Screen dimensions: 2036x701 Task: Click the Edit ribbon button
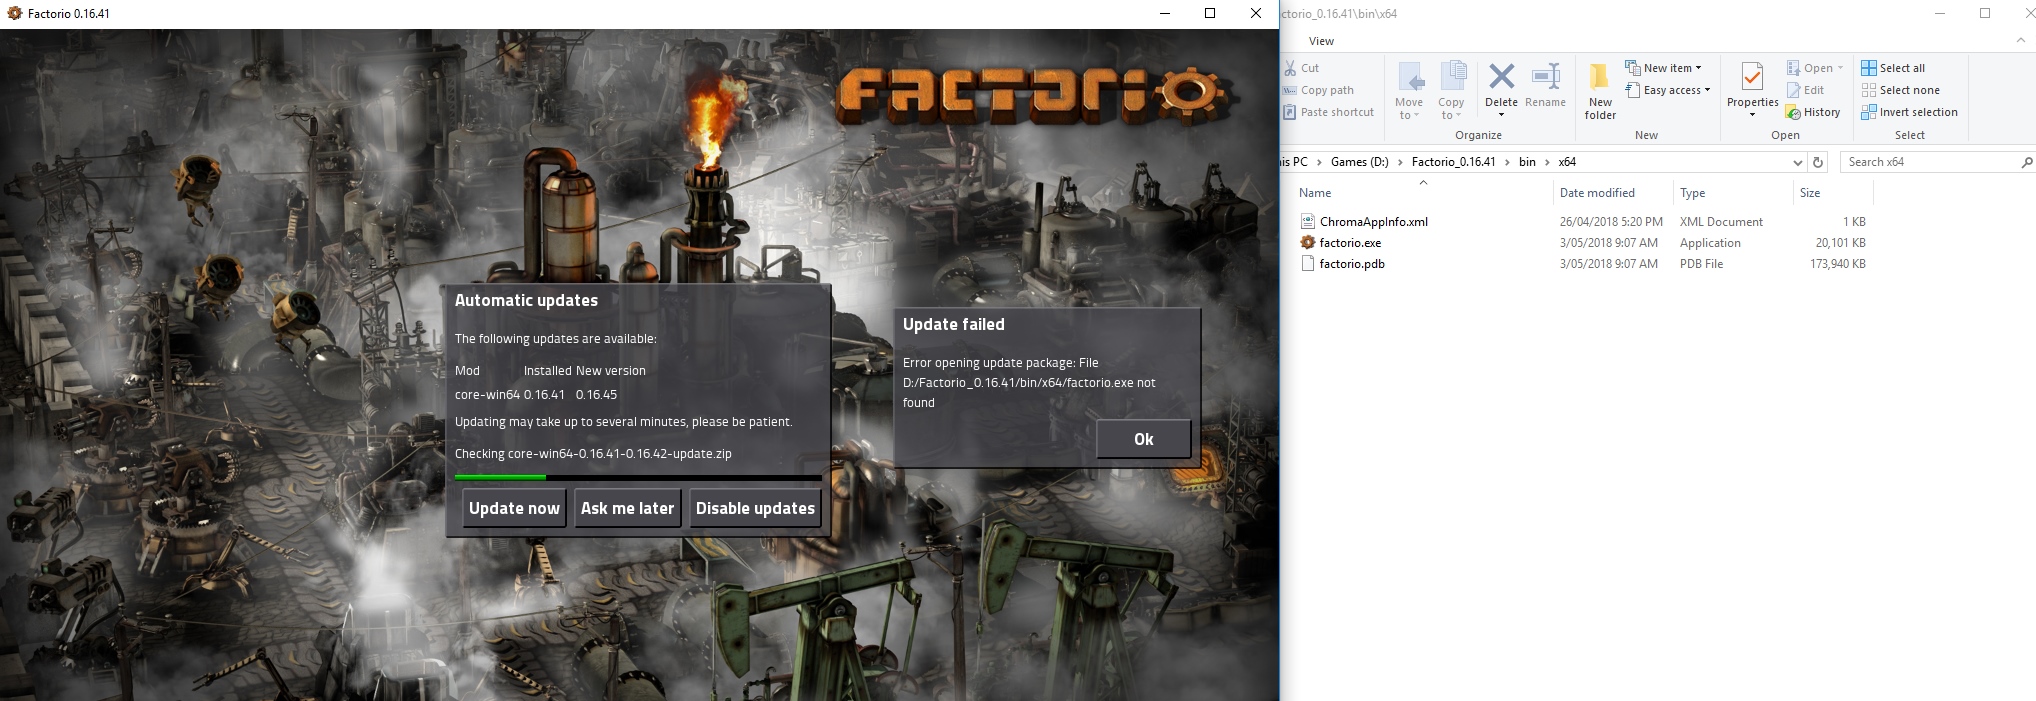pyautogui.click(x=1806, y=90)
